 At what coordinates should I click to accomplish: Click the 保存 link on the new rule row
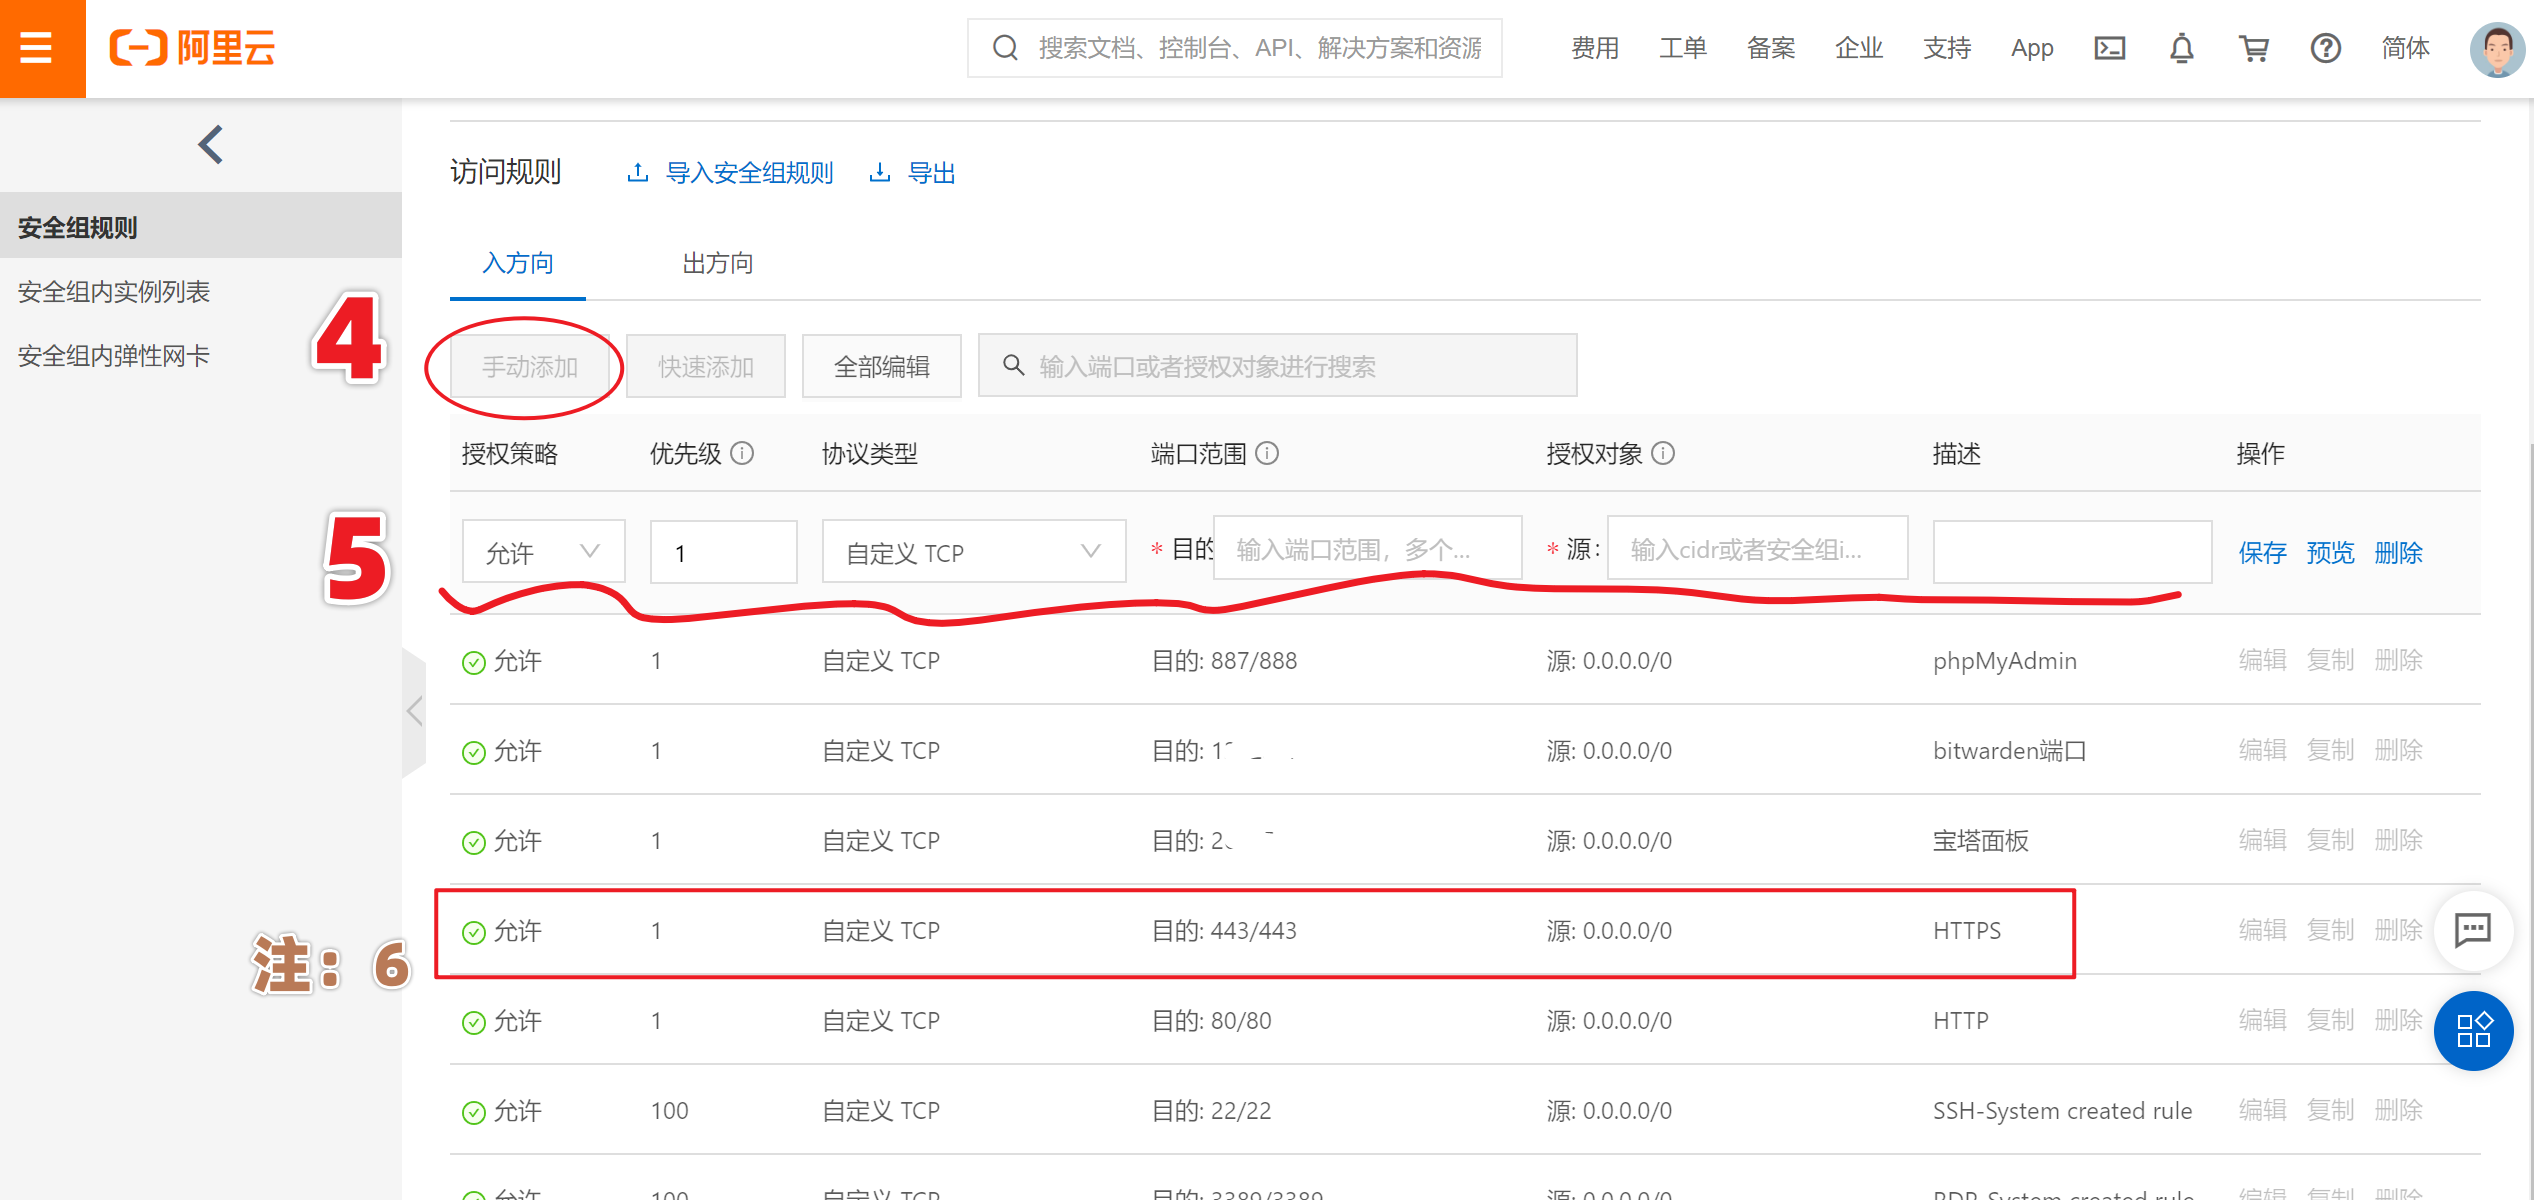click(x=2262, y=552)
